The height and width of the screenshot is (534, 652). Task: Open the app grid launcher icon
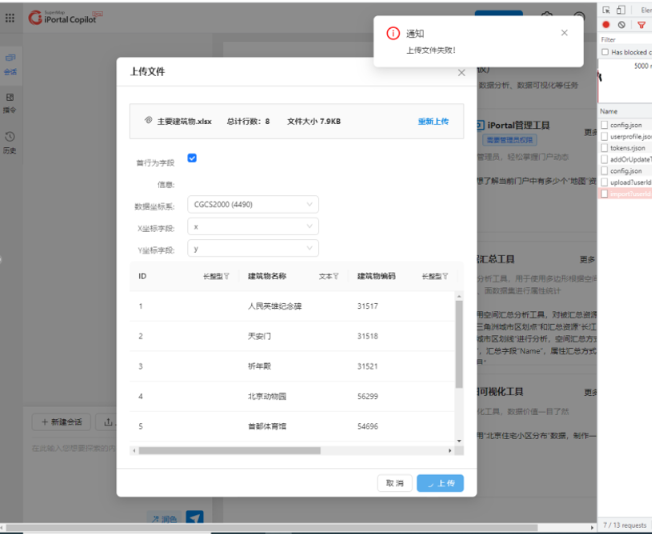(10, 18)
